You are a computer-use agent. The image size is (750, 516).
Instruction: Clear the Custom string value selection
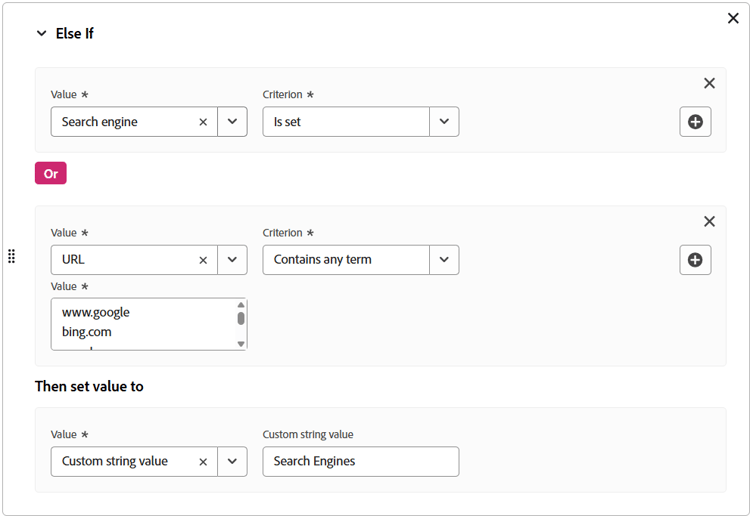pos(203,462)
